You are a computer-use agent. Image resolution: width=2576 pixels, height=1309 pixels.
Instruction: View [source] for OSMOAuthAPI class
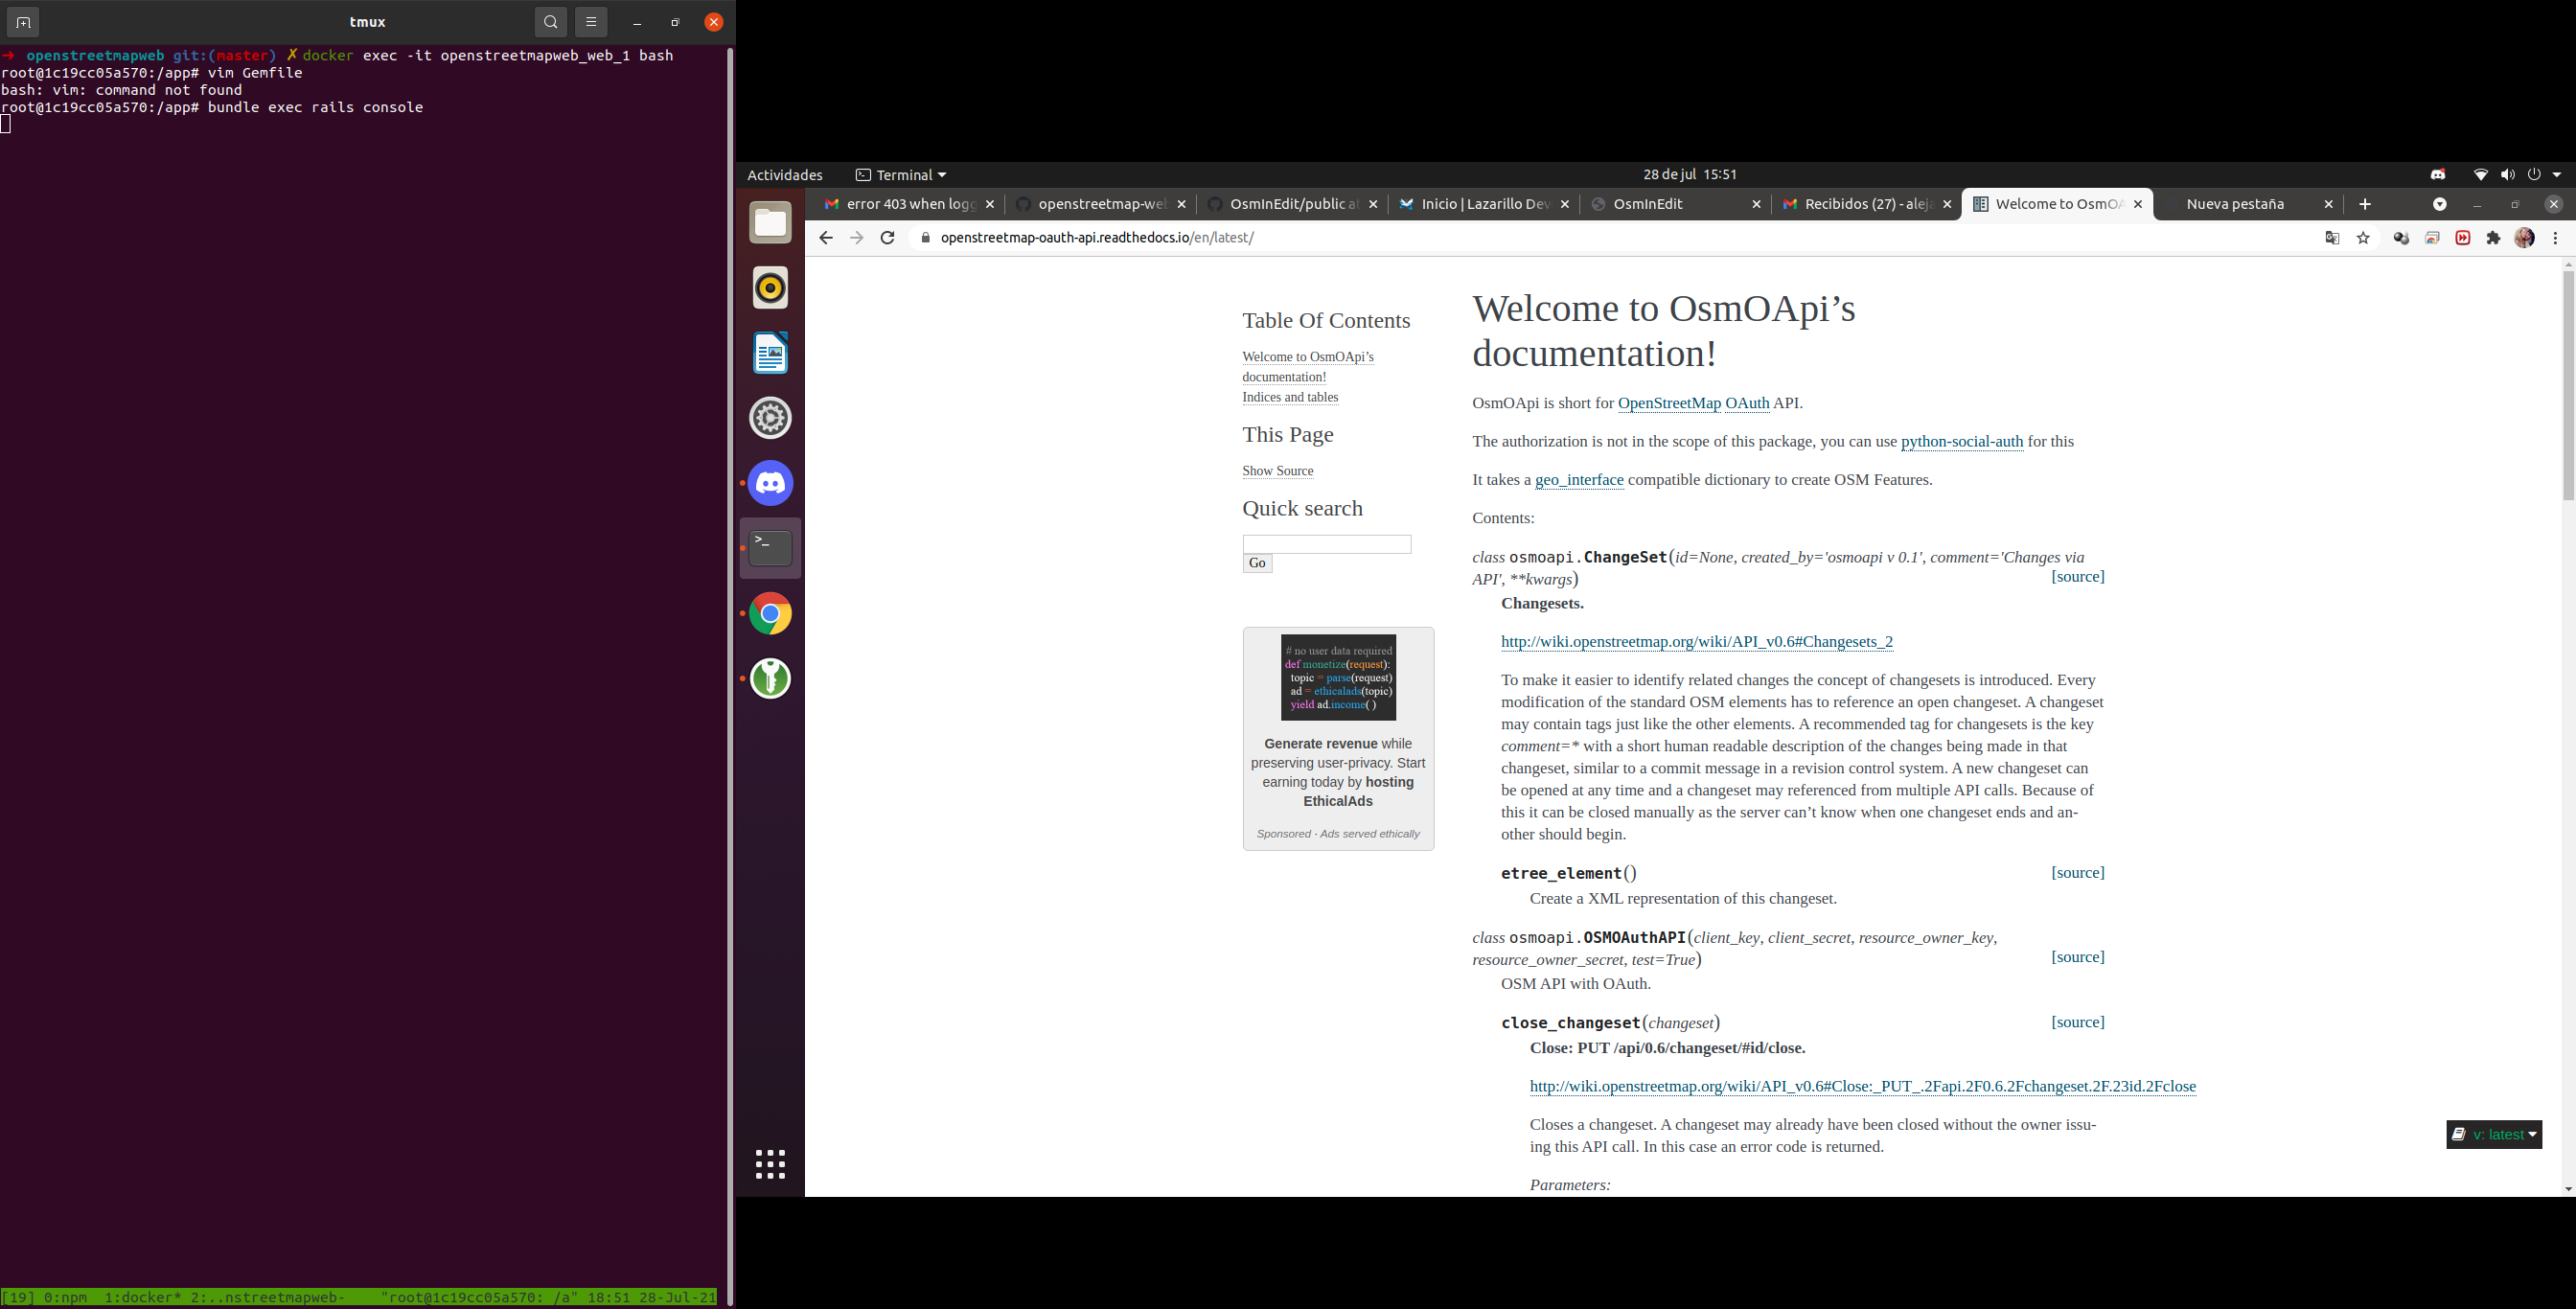pos(2077,957)
